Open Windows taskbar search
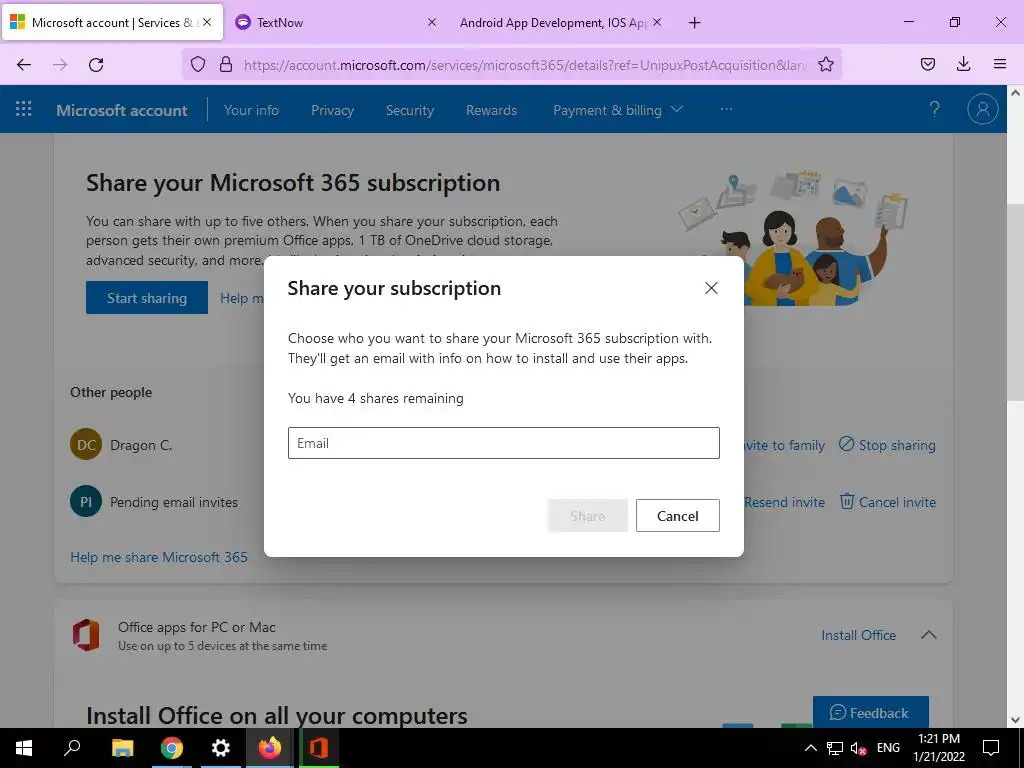 [x=72, y=748]
